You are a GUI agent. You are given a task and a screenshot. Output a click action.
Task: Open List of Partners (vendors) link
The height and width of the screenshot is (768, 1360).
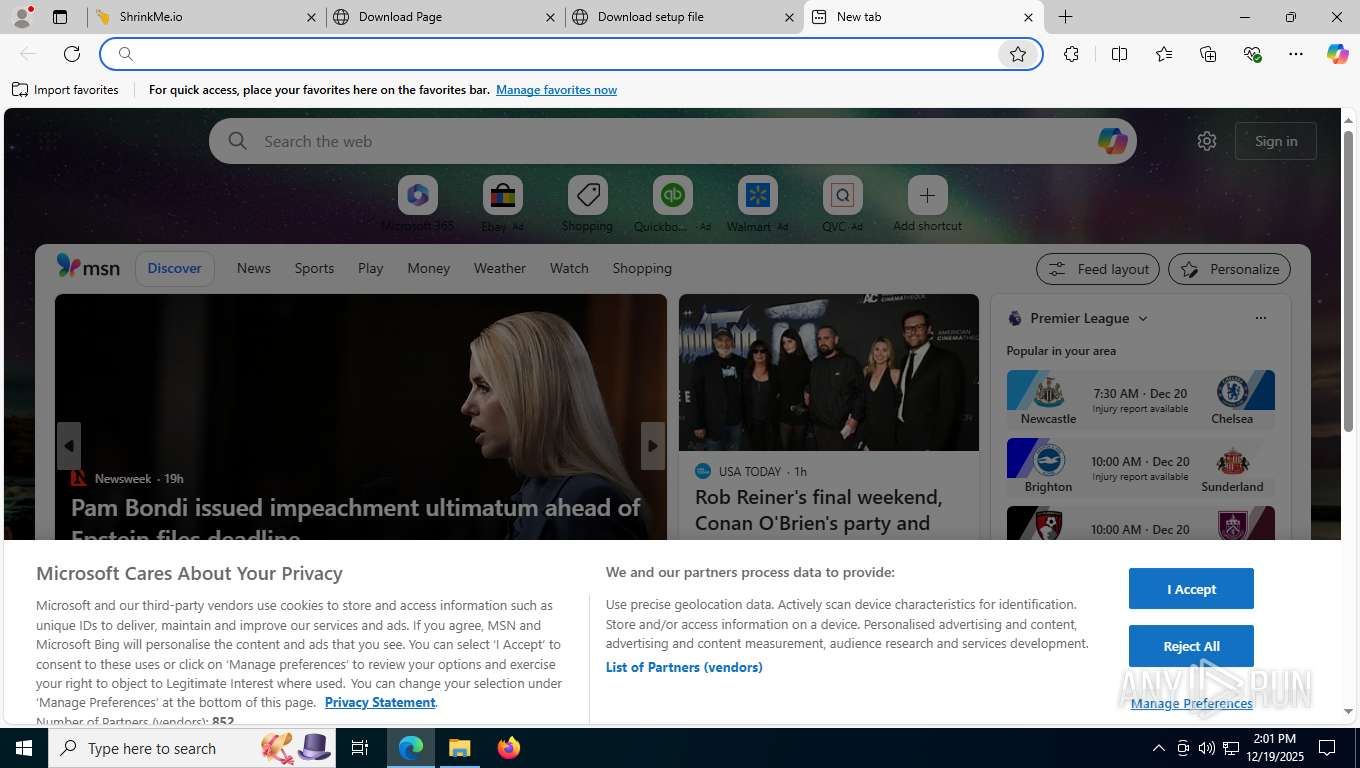[x=684, y=667]
